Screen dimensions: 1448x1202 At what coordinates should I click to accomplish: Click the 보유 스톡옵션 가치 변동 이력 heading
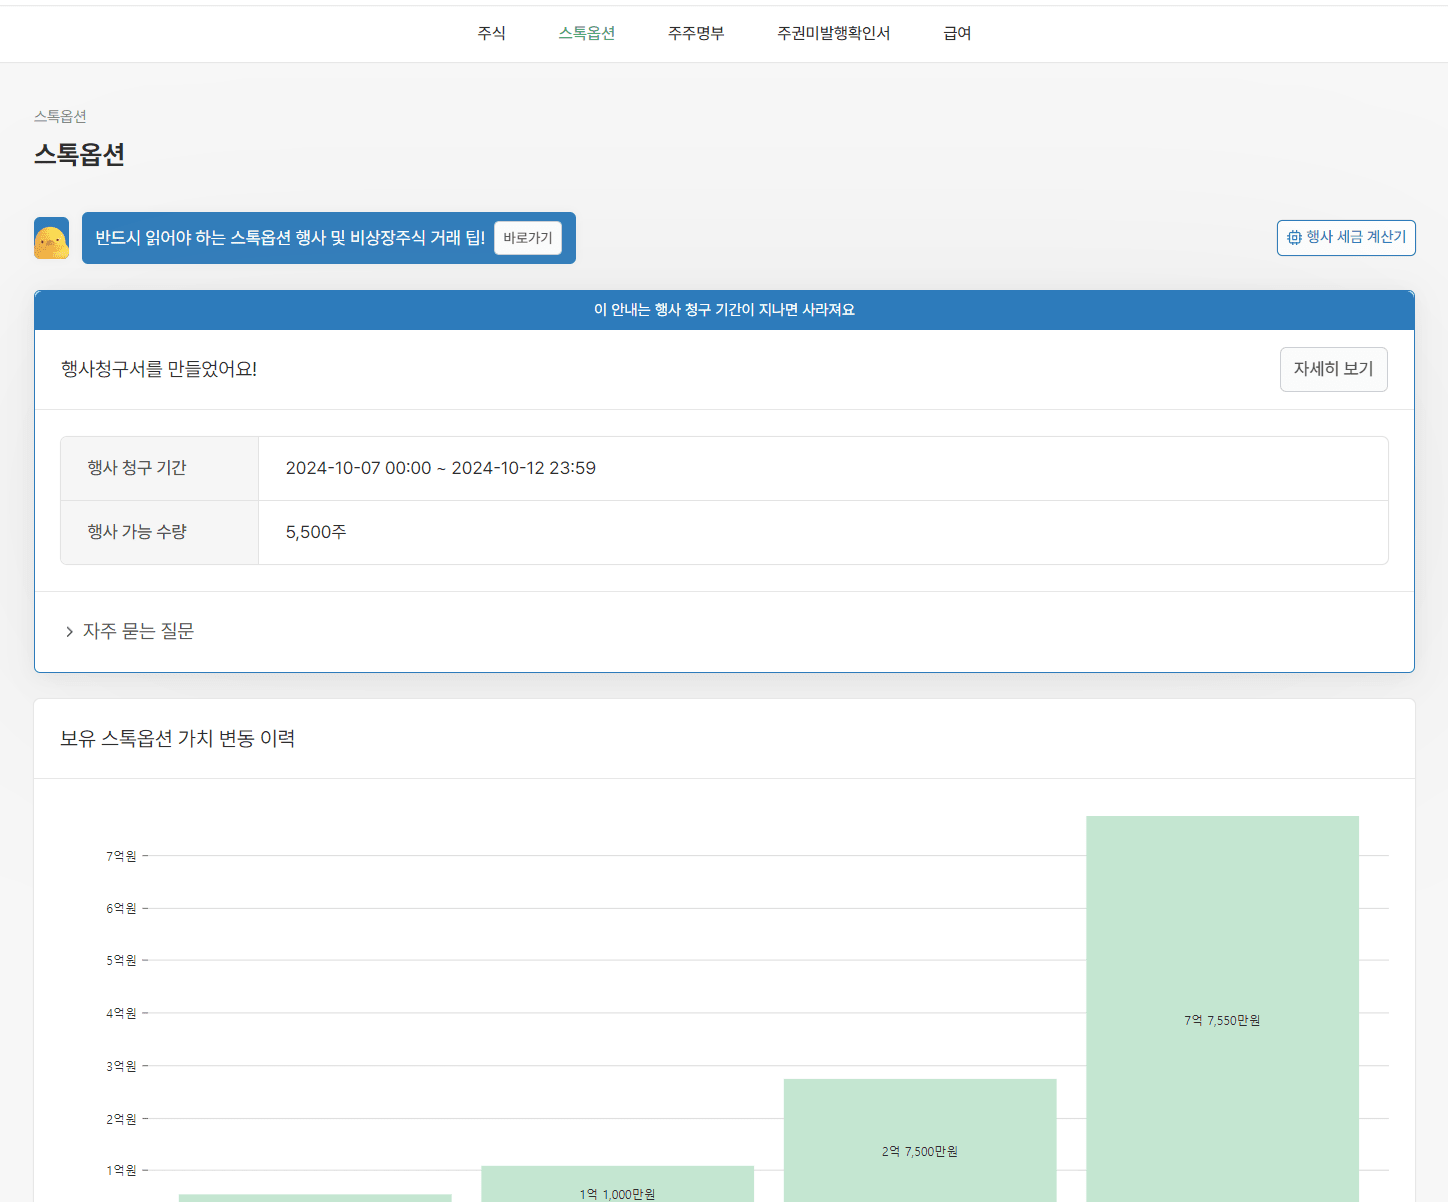pyautogui.click(x=177, y=738)
